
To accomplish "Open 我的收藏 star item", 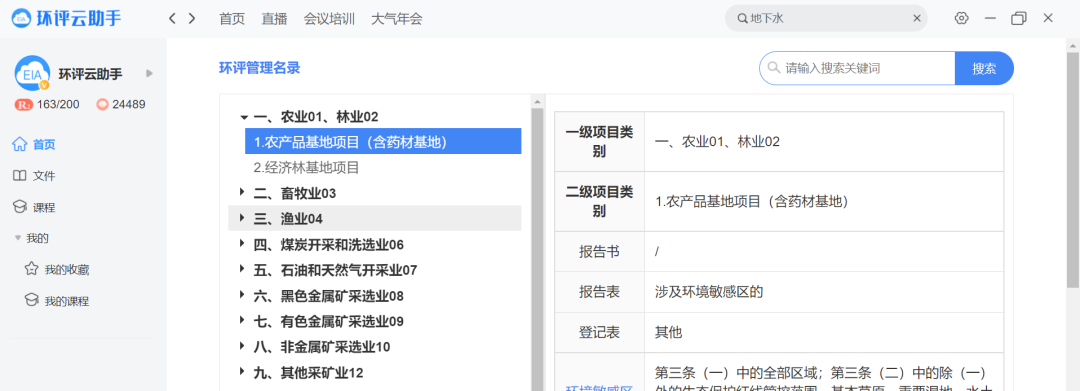I will pyautogui.click(x=56, y=270).
